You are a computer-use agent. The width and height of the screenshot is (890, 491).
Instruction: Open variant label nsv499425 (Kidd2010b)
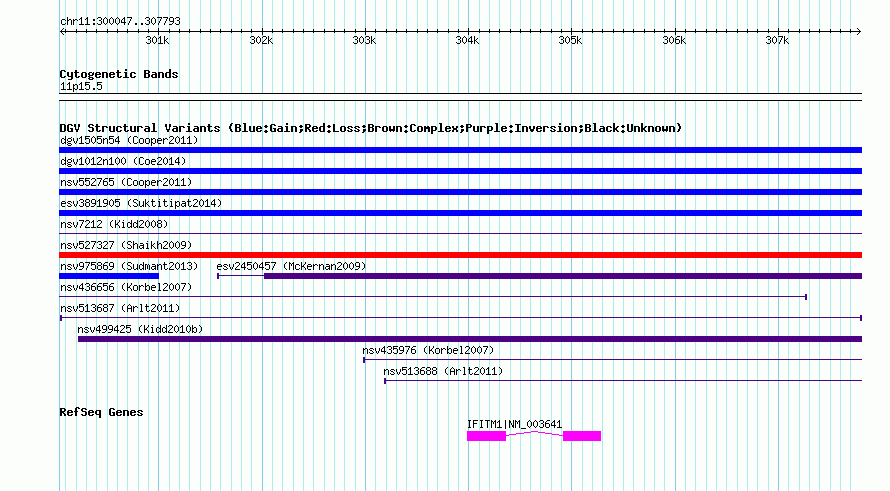click(x=140, y=329)
